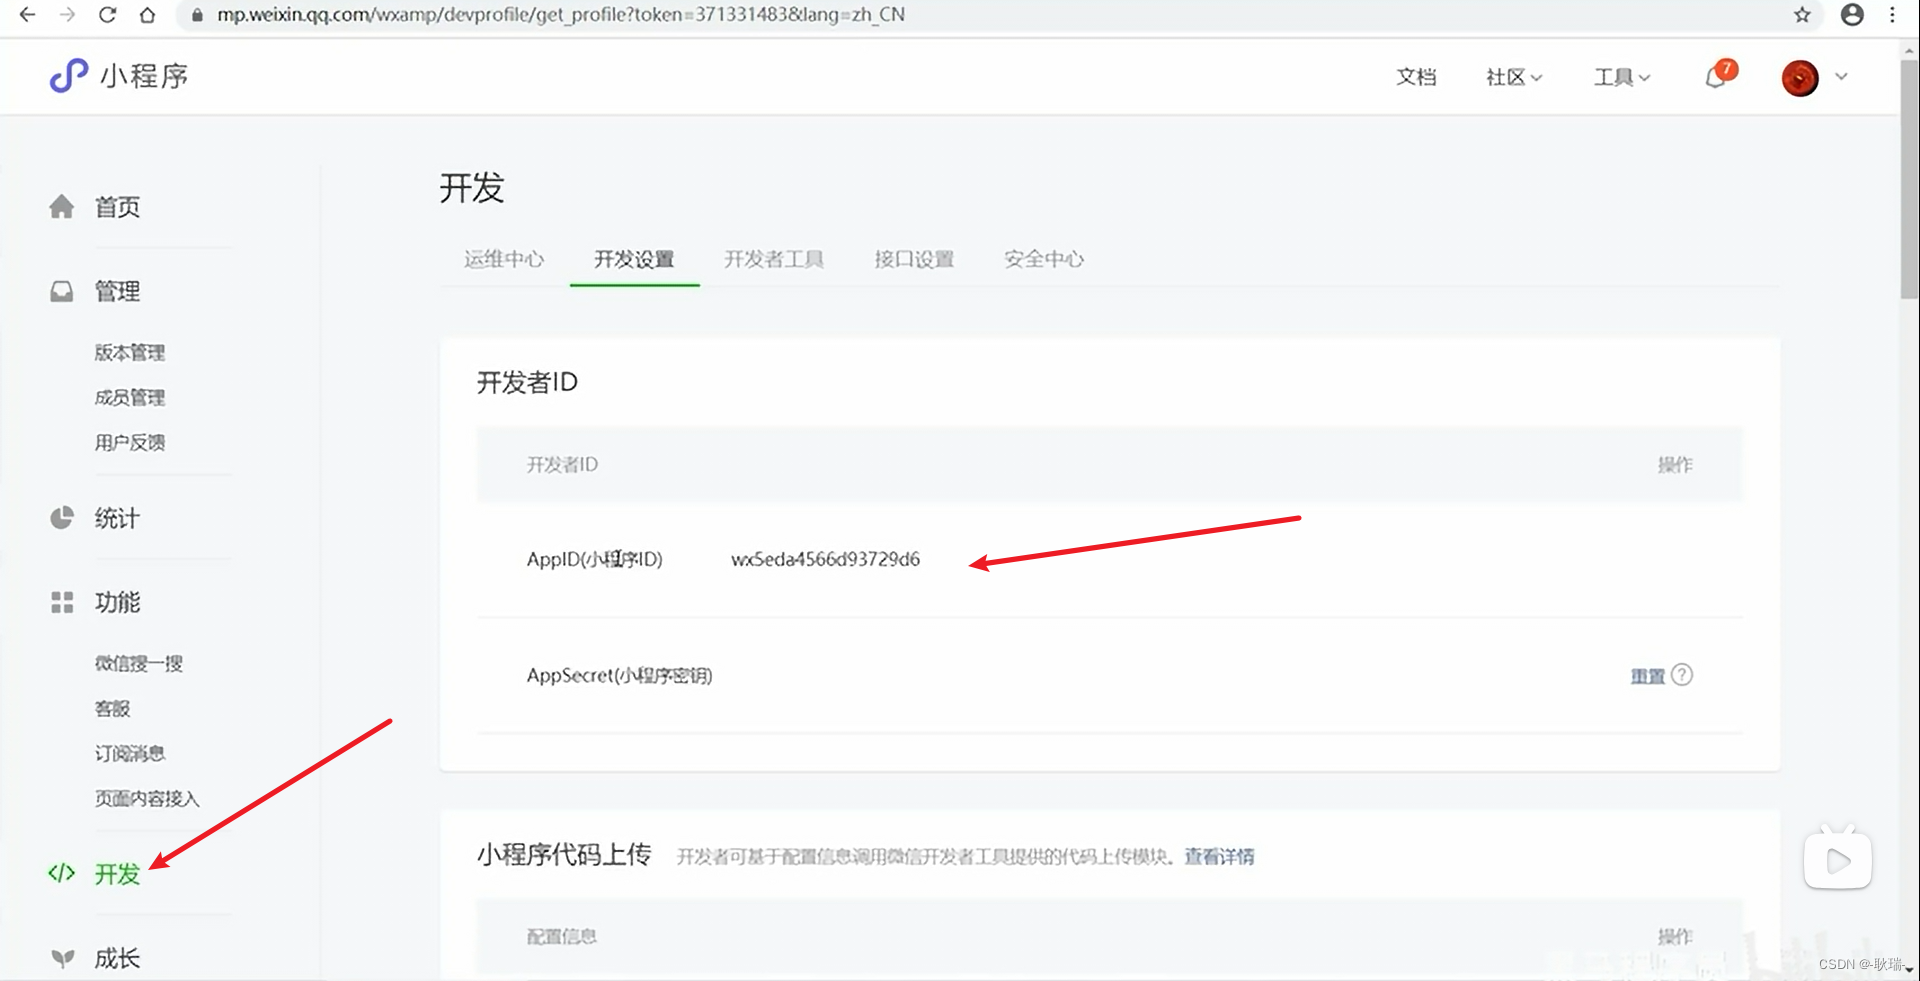
Task: Open 页面内容接入 in the sidebar
Action: coord(147,798)
